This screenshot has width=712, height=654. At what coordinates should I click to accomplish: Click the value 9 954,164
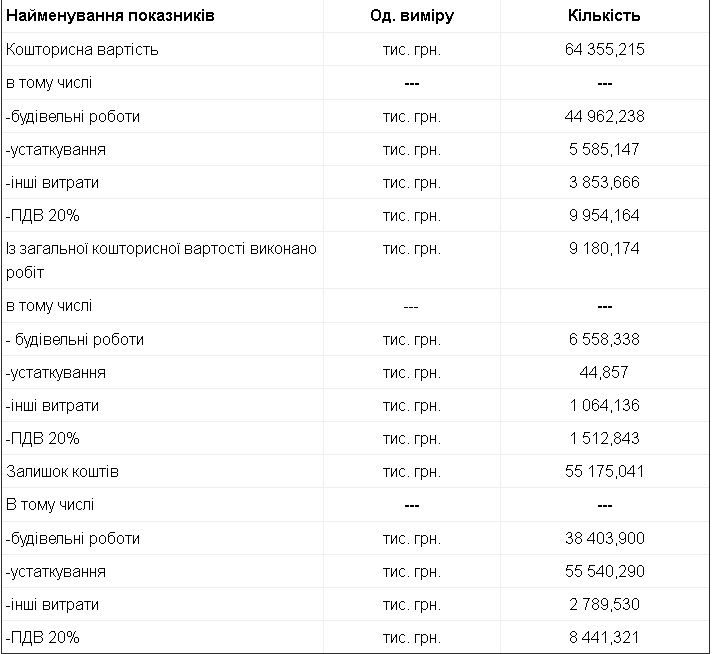click(x=604, y=215)
